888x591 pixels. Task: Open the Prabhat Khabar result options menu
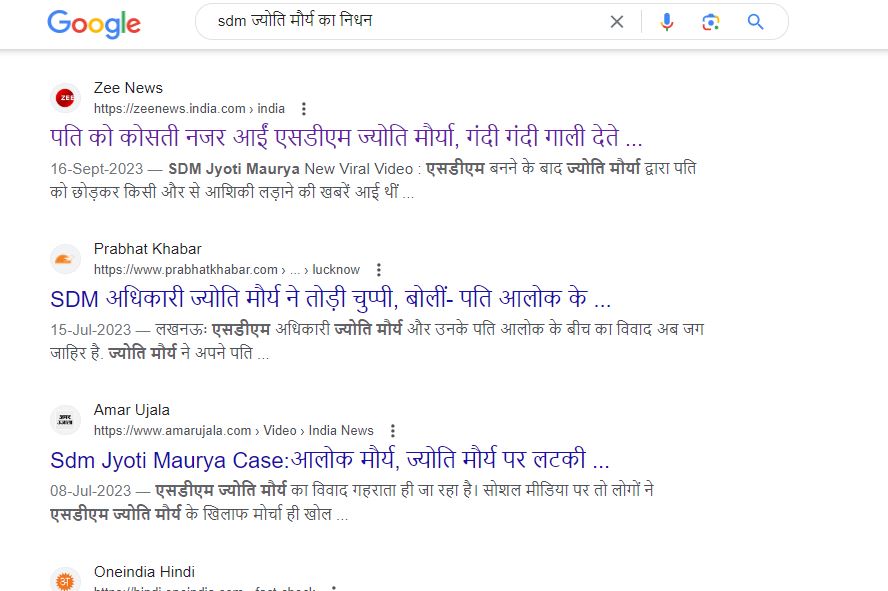379,270
